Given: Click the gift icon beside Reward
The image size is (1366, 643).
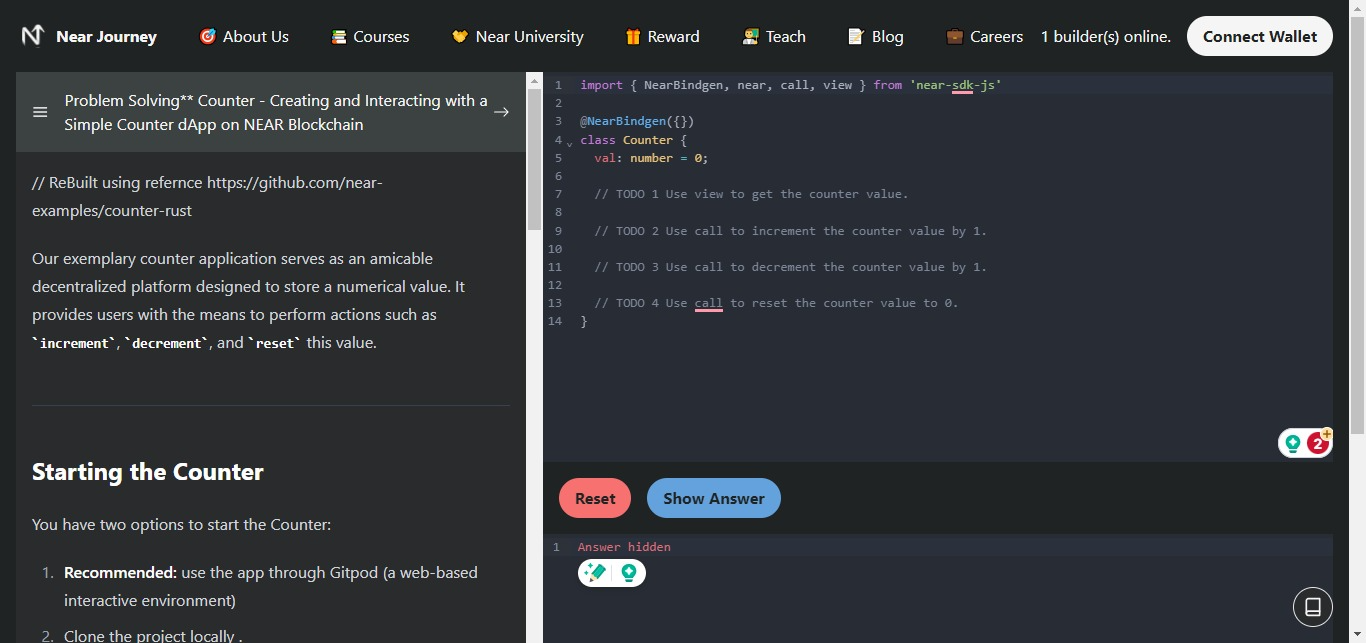Looking at the screenshot, I should [633, 37].
